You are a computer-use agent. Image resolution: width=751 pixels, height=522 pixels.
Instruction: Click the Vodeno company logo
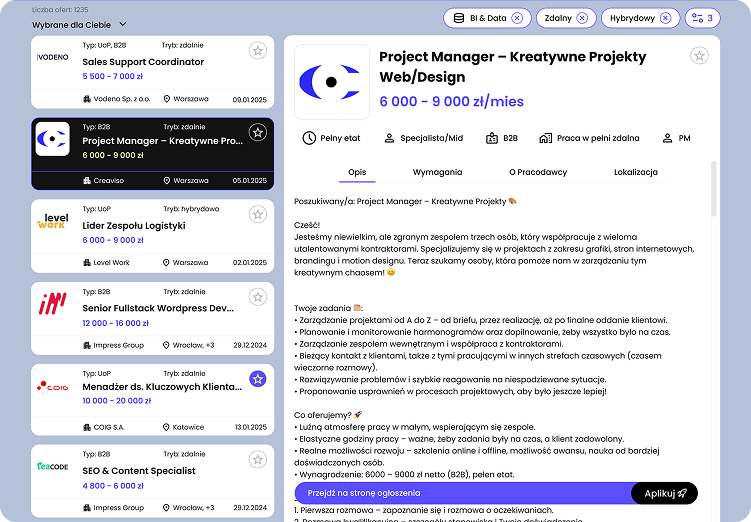pos(53,57)
